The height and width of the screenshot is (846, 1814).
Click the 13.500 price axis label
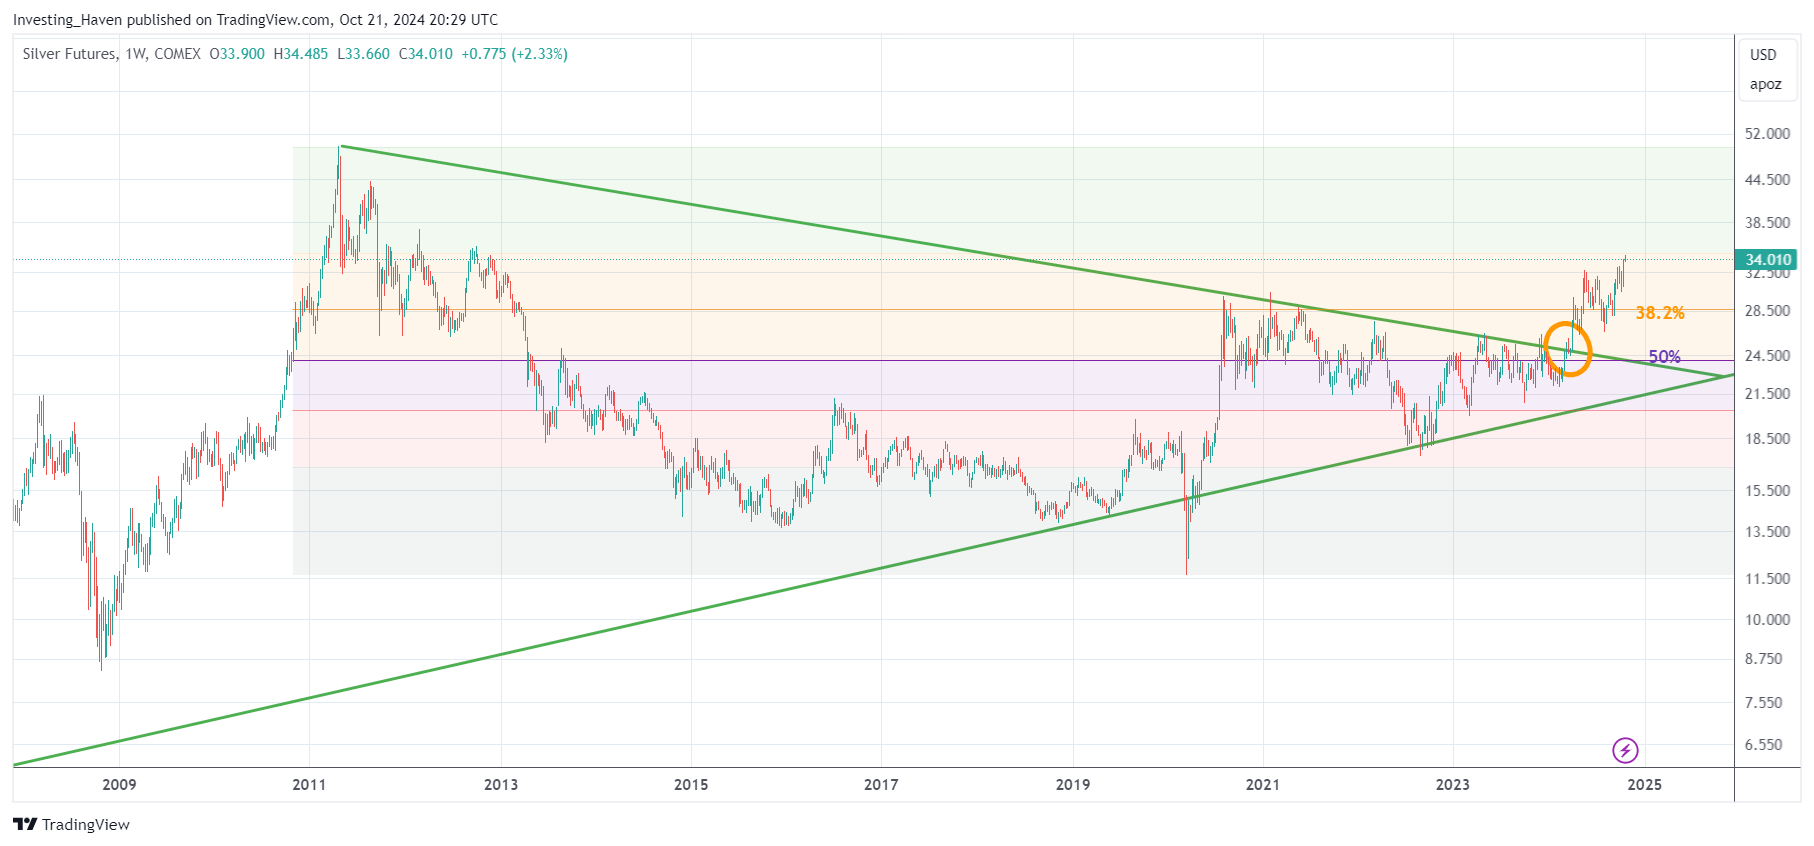tap(1767, 532)
